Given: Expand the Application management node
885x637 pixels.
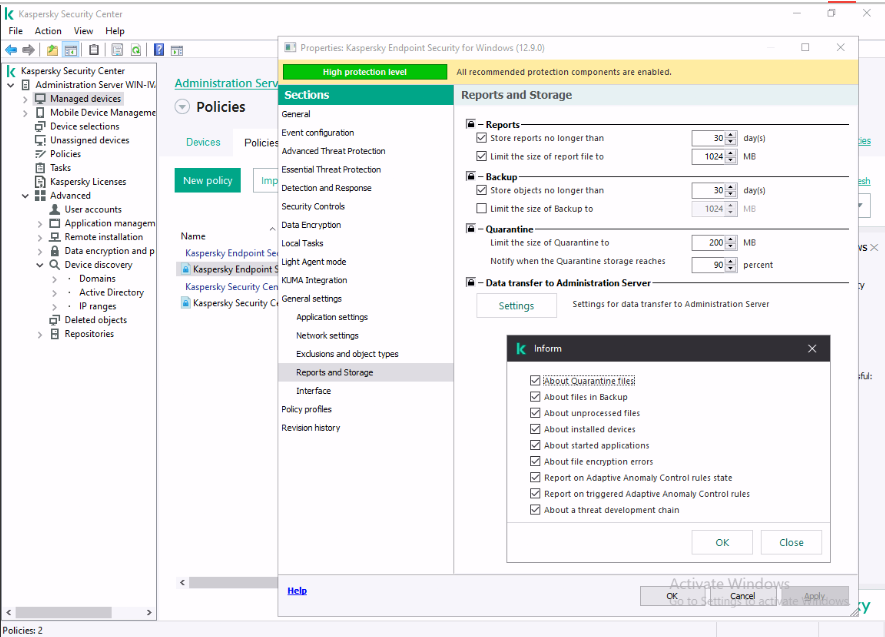Looking at the screenshot, I should point(40,224).
